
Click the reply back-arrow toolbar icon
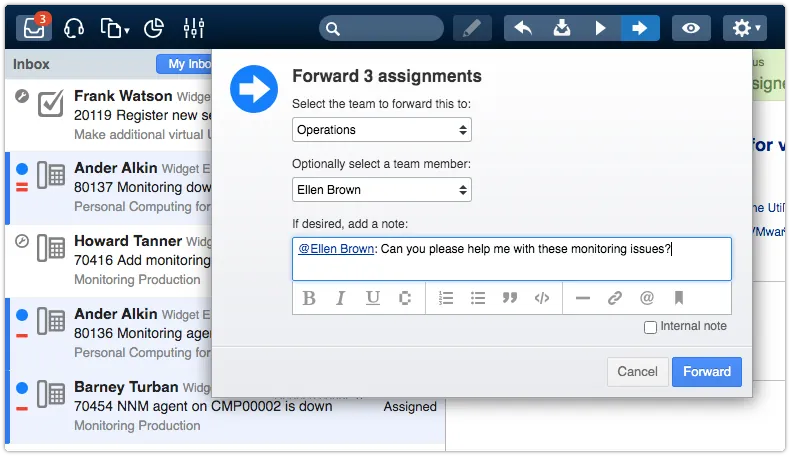[523, 28]
